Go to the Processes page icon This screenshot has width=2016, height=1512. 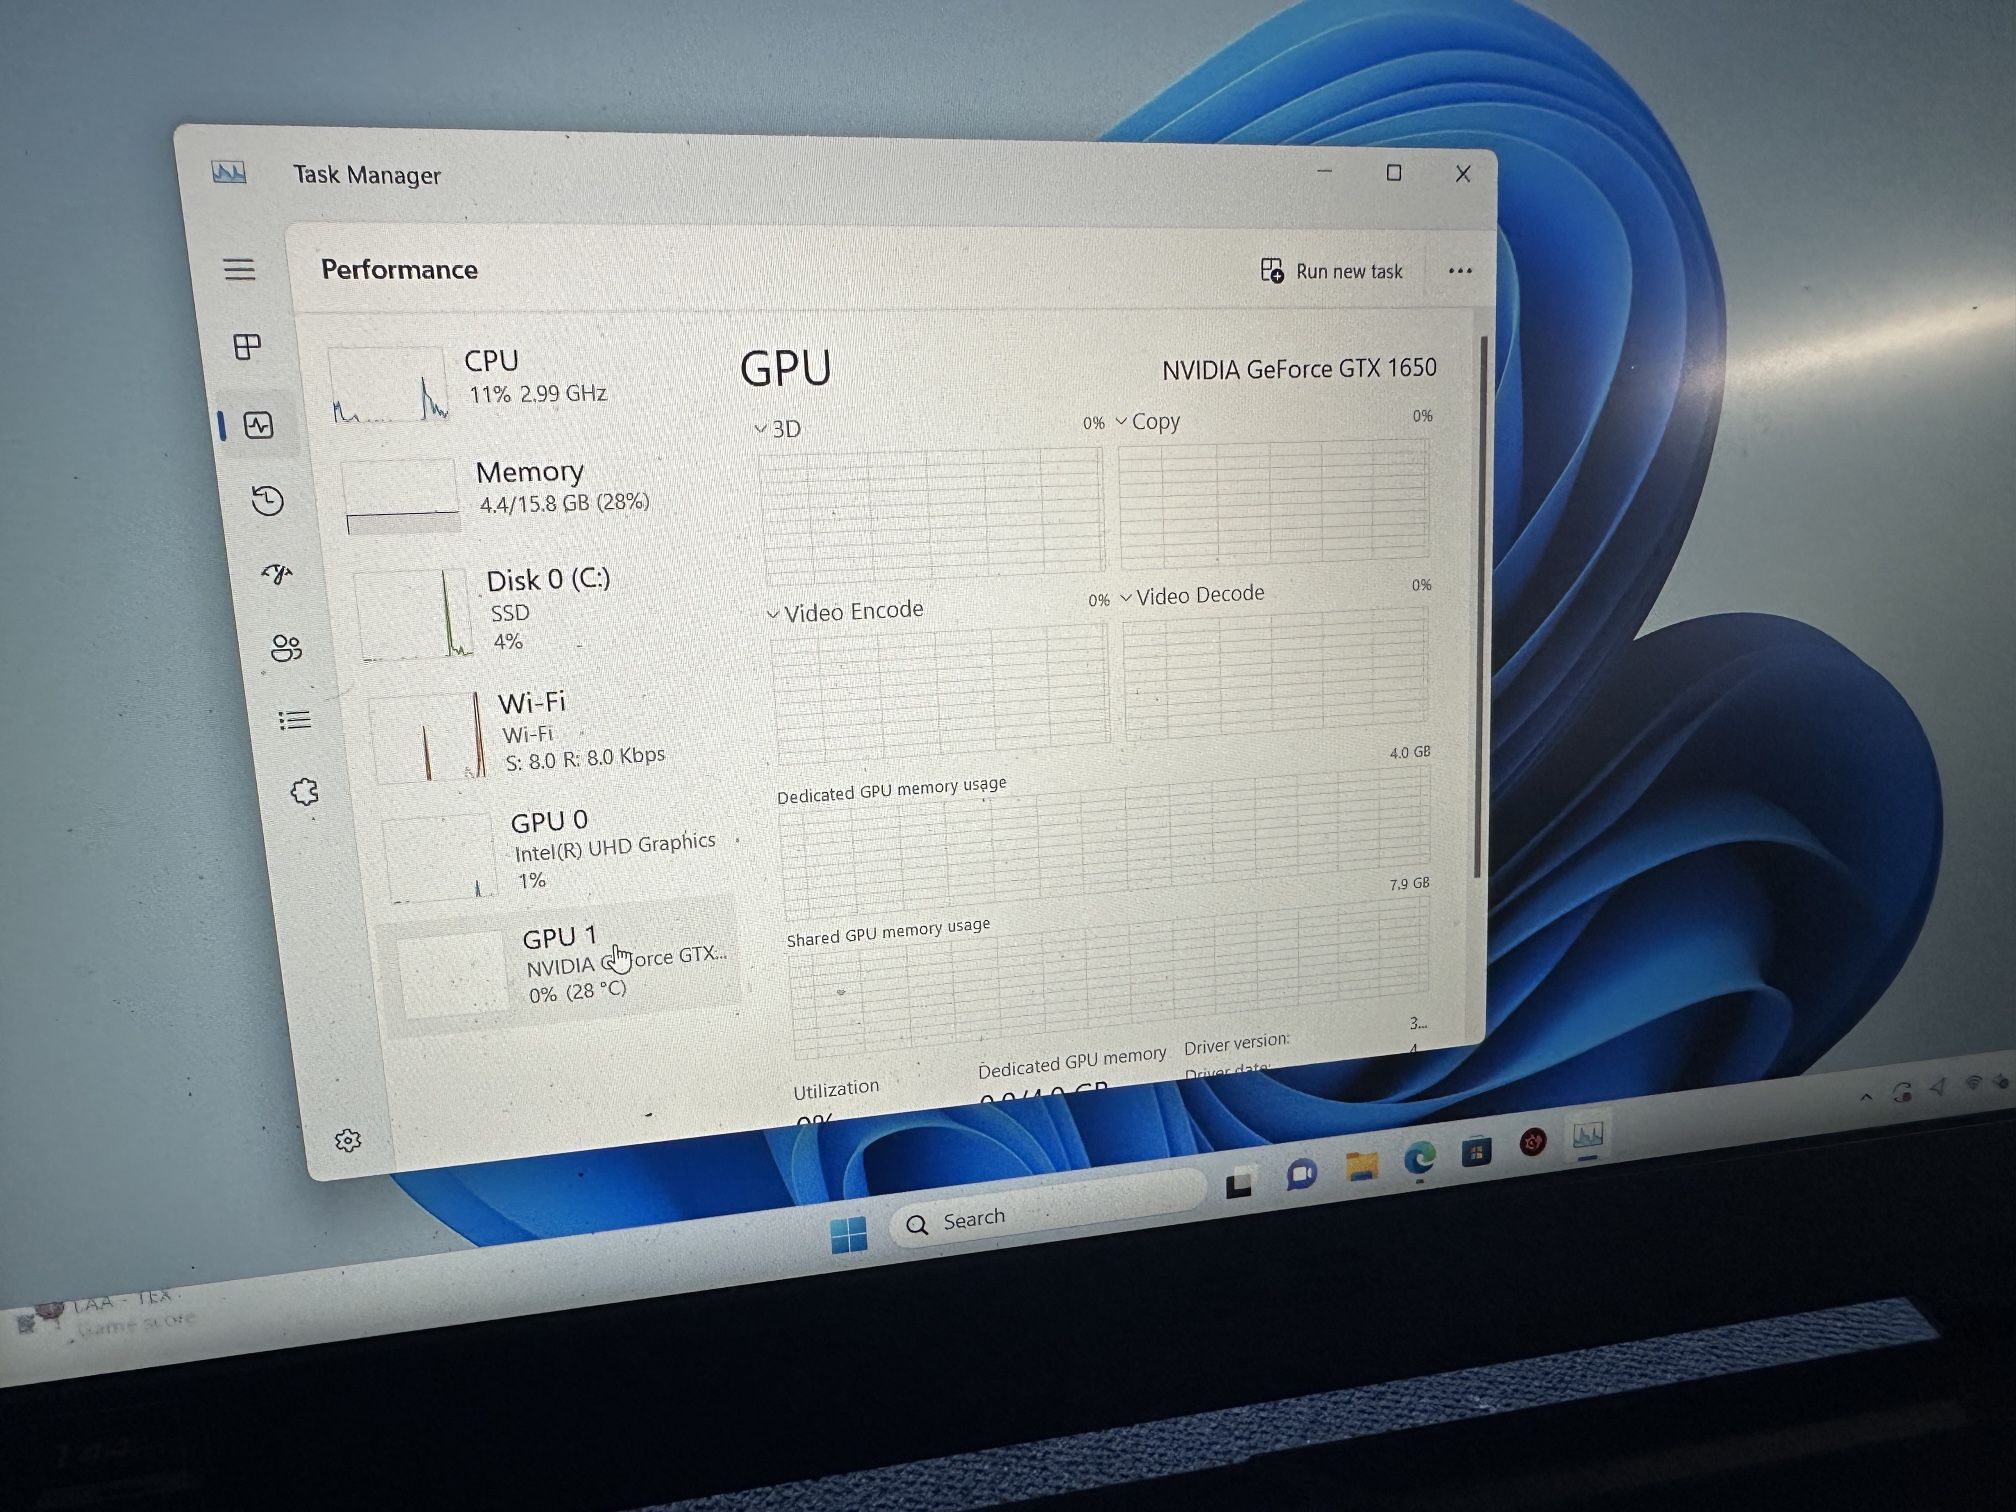pyautogui.click(x=247, y=347)
